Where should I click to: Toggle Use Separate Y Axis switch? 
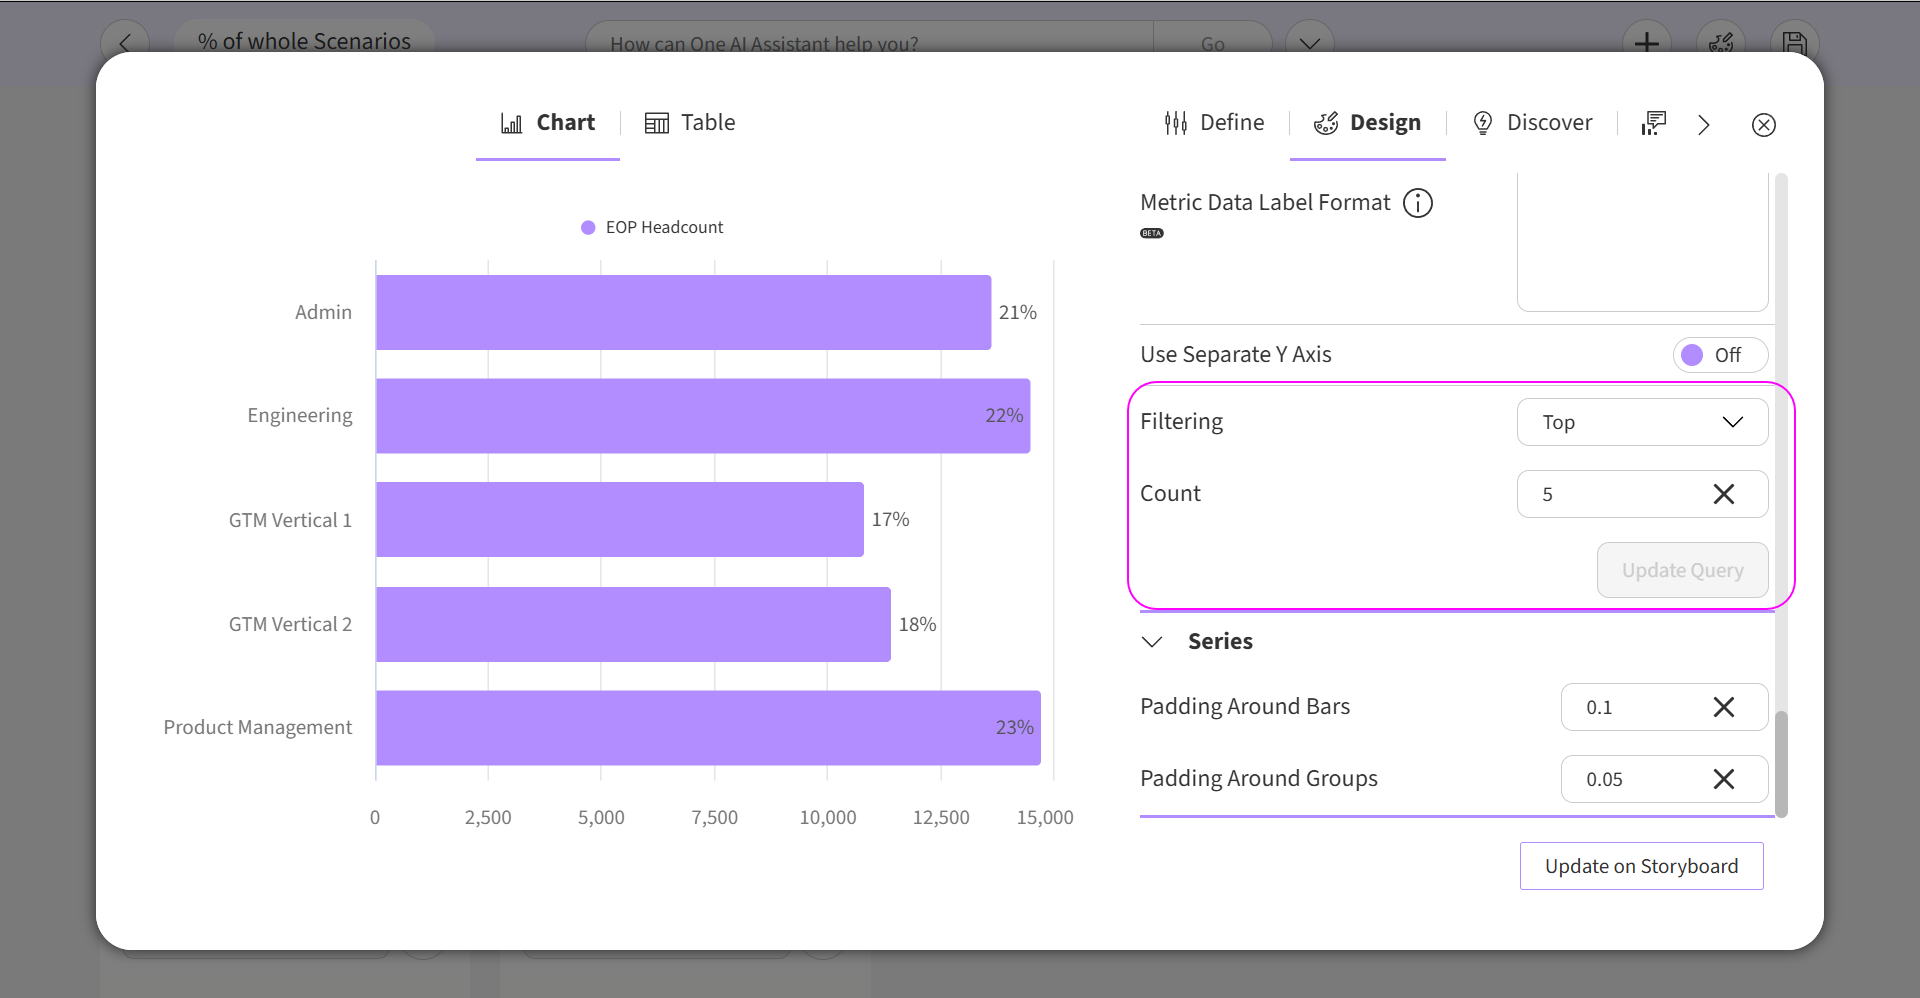click(x=1719, y=355)
